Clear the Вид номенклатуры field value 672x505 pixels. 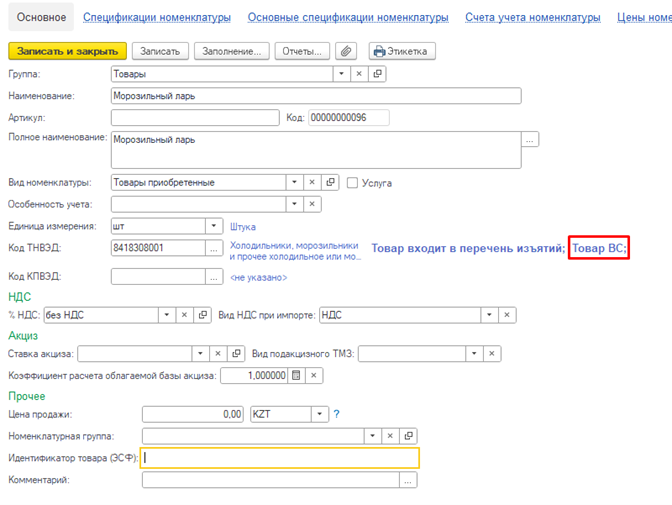[x=312, y=183]
